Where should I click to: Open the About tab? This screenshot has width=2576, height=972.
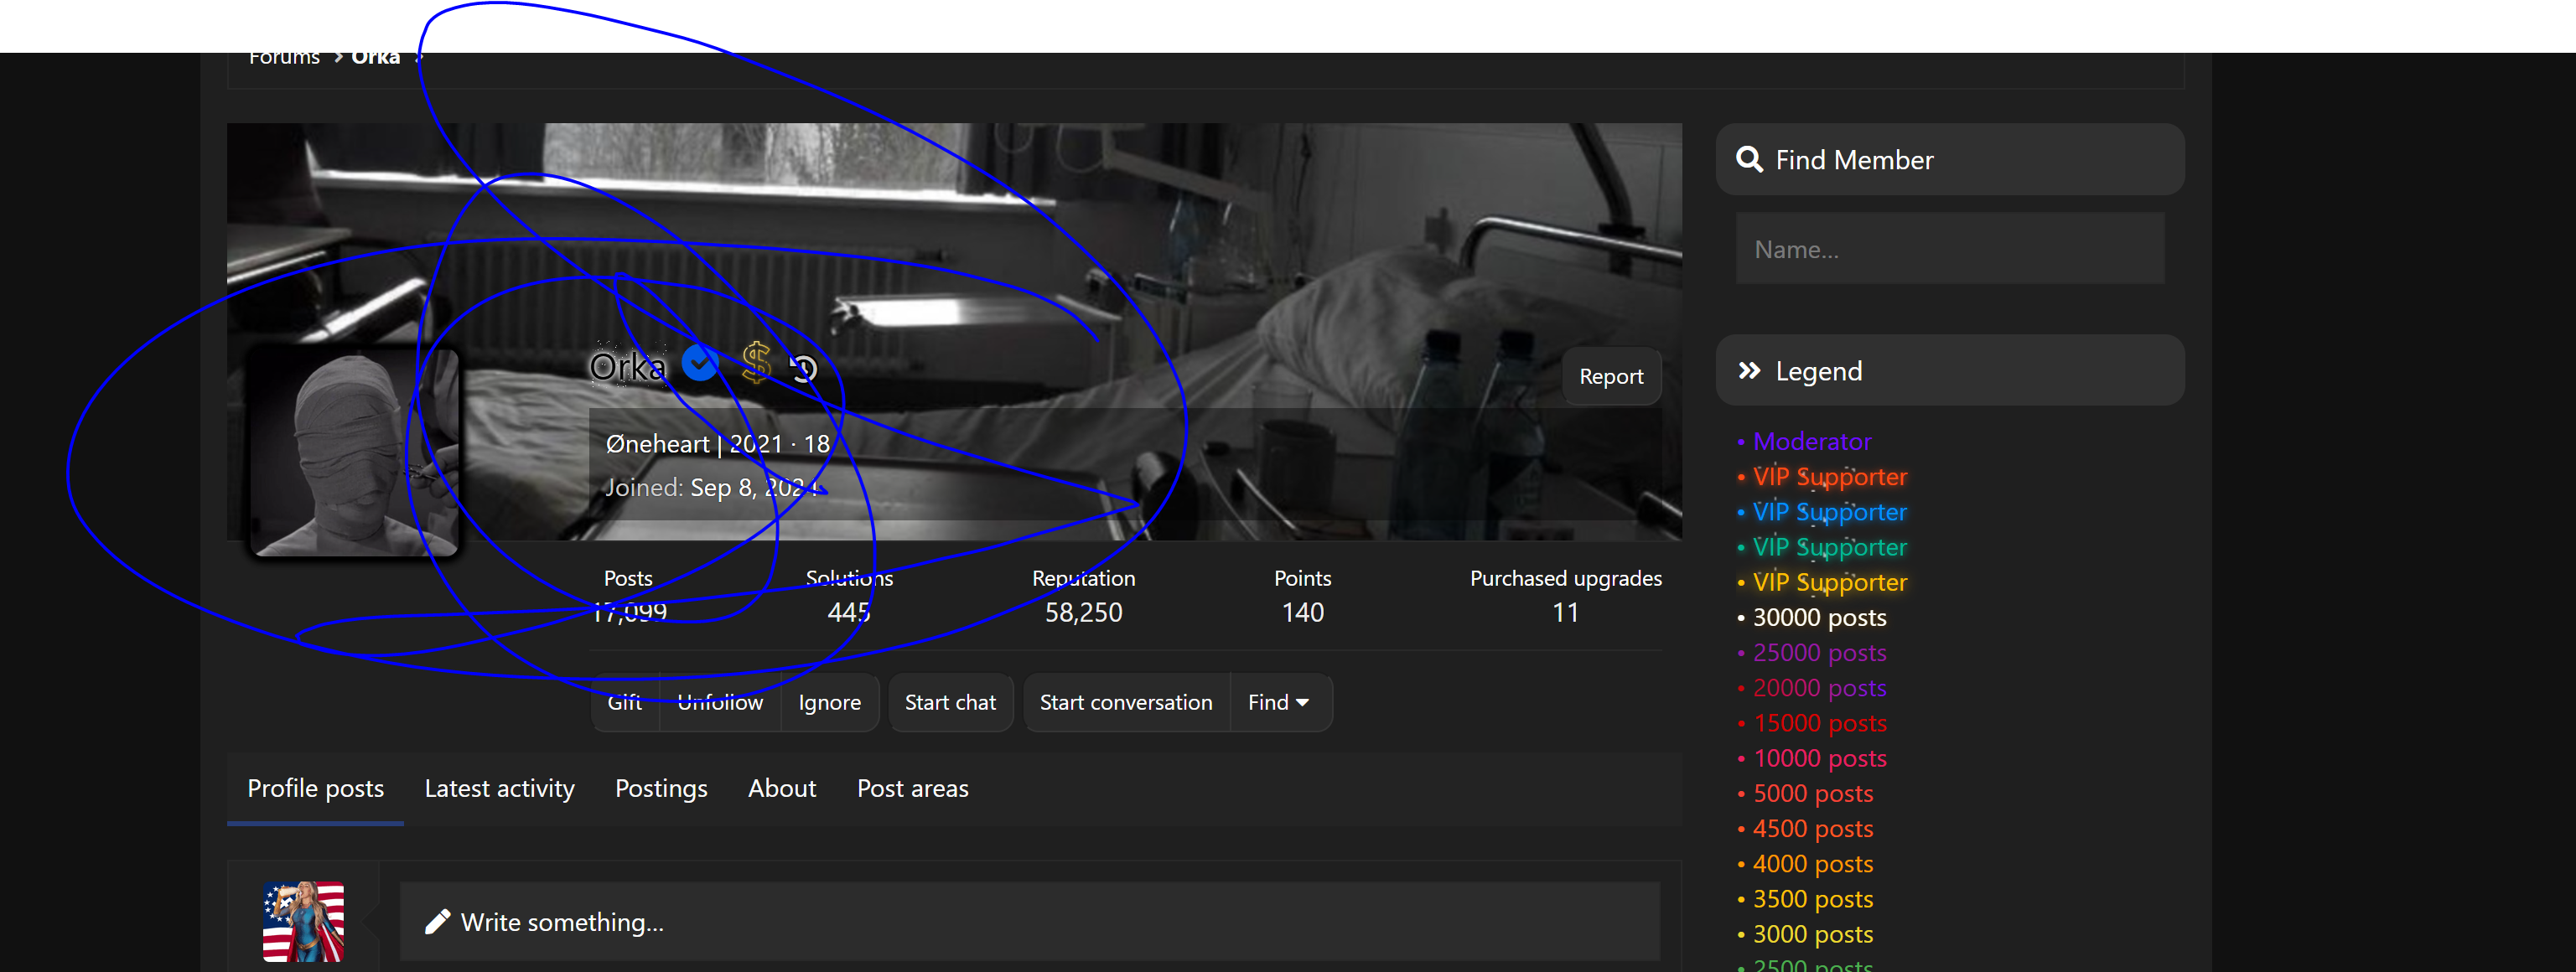click(782, 789)
